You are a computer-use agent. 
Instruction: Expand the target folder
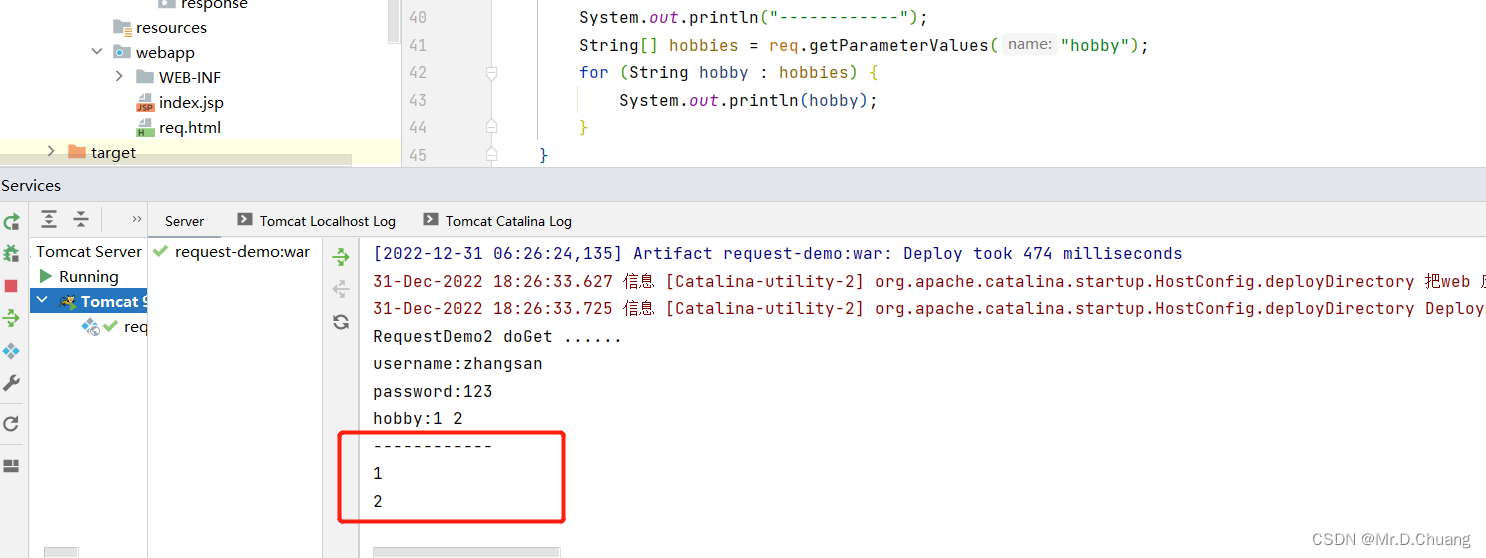pos(51,152)
